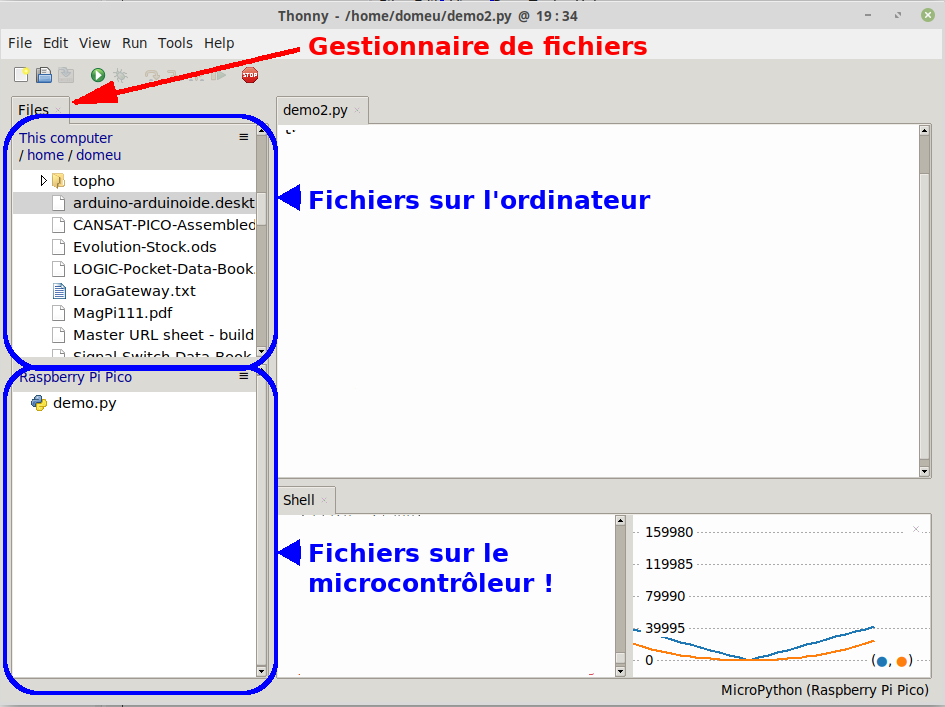The width and height of the screenshot is (945, 707).
Task: Select LoraGateway.txt file
Action: click(134, 291)
